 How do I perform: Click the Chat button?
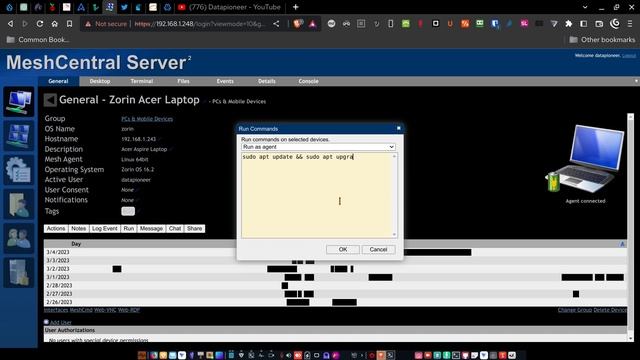pos(175,229)
